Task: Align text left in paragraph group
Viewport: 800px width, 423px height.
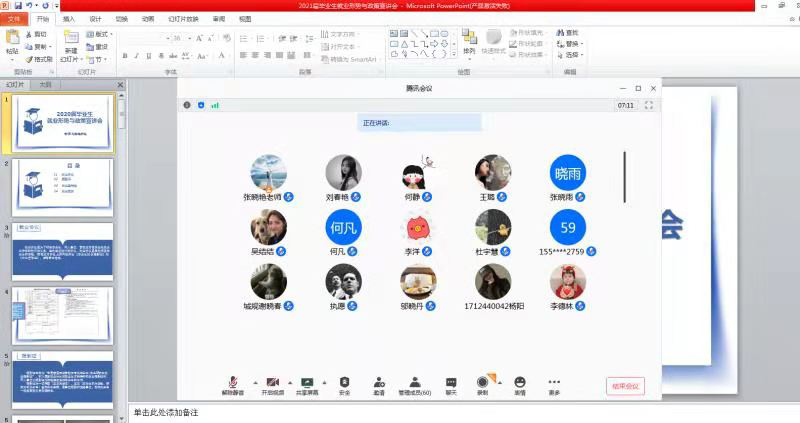Action: click(x=243, y=55)
